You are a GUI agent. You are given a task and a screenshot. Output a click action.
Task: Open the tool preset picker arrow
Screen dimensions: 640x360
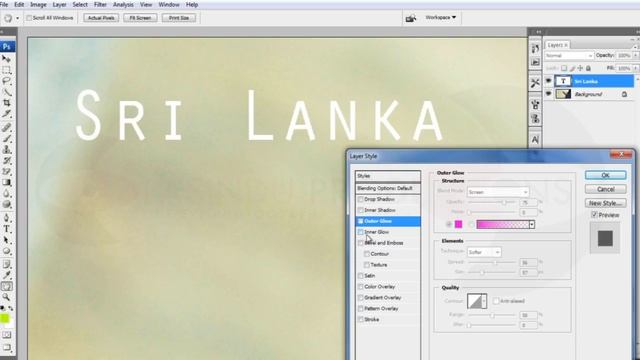17,18
